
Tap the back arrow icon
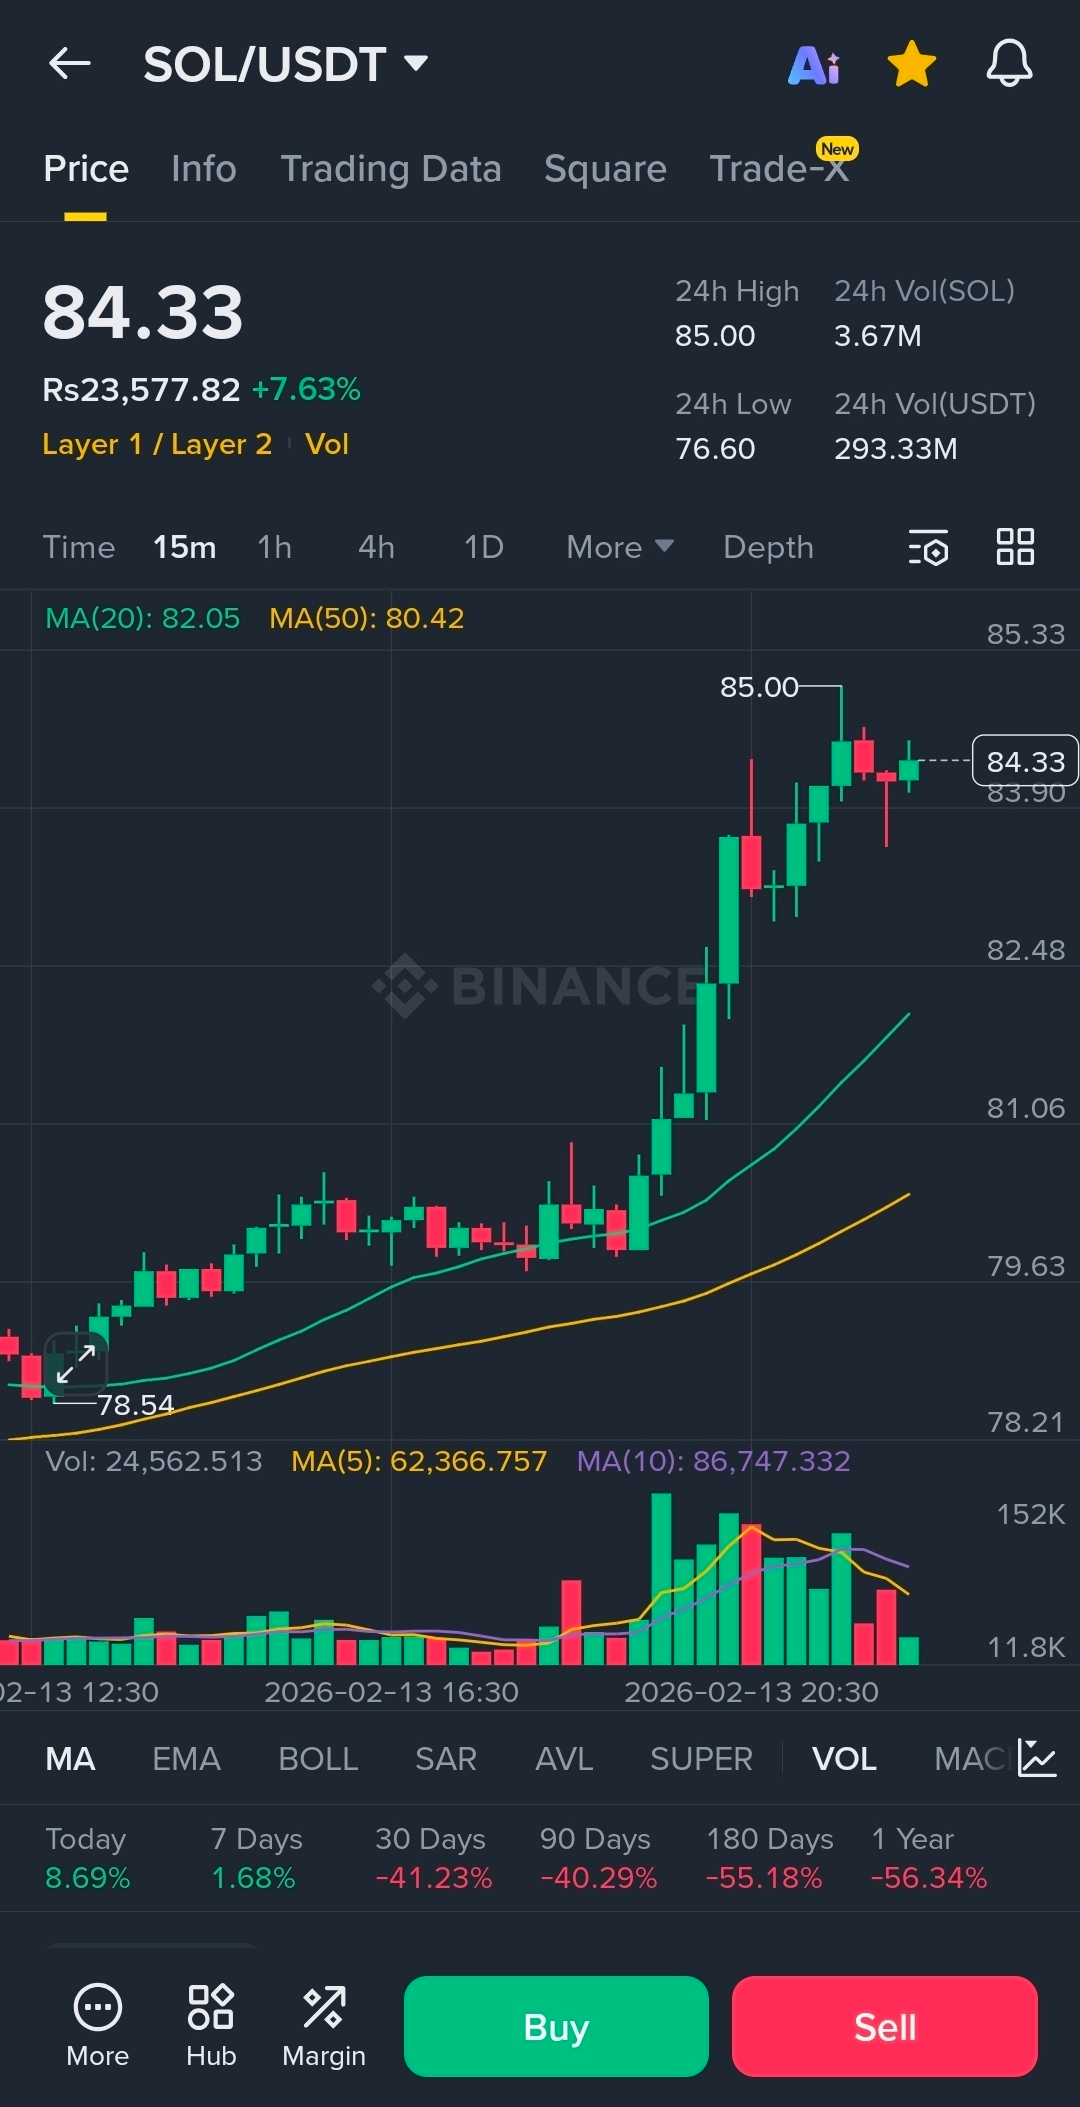pyautogui.click(x=70, y=64)
